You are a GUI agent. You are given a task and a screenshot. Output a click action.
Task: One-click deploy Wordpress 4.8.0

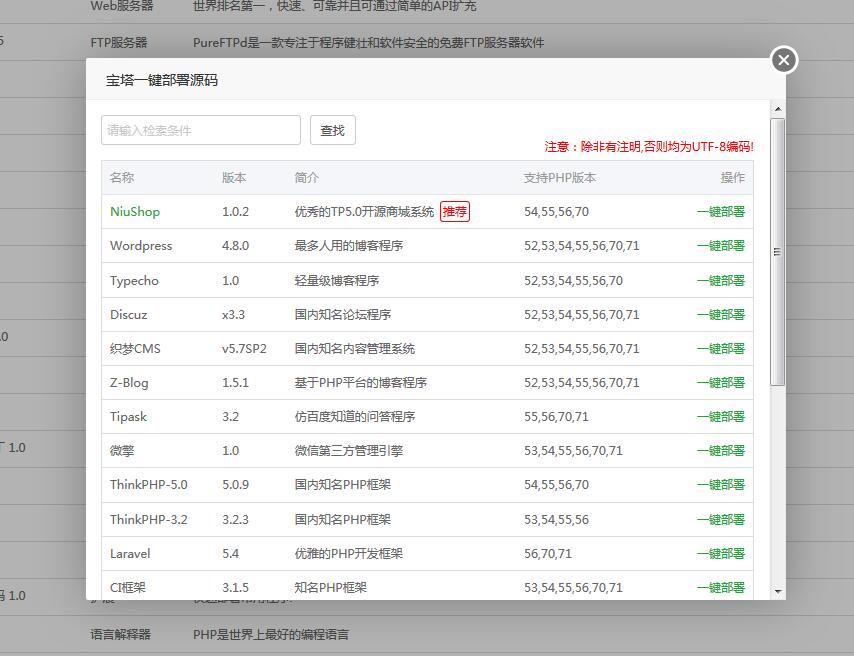click(x=722, y=246)
